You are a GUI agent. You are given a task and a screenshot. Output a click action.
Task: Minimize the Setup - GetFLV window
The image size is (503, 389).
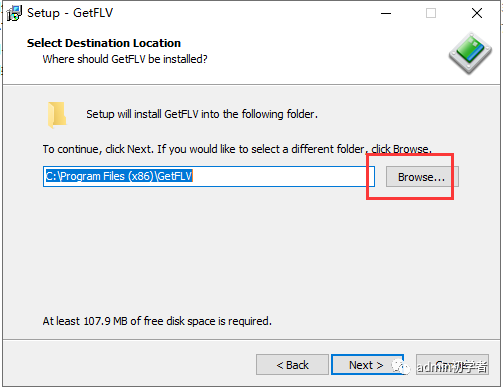pyautogui.click(x=386, y=13)
